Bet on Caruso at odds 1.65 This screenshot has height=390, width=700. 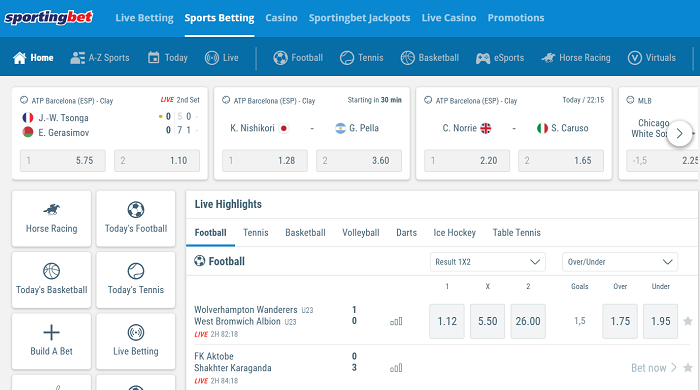tap(561, 161)
